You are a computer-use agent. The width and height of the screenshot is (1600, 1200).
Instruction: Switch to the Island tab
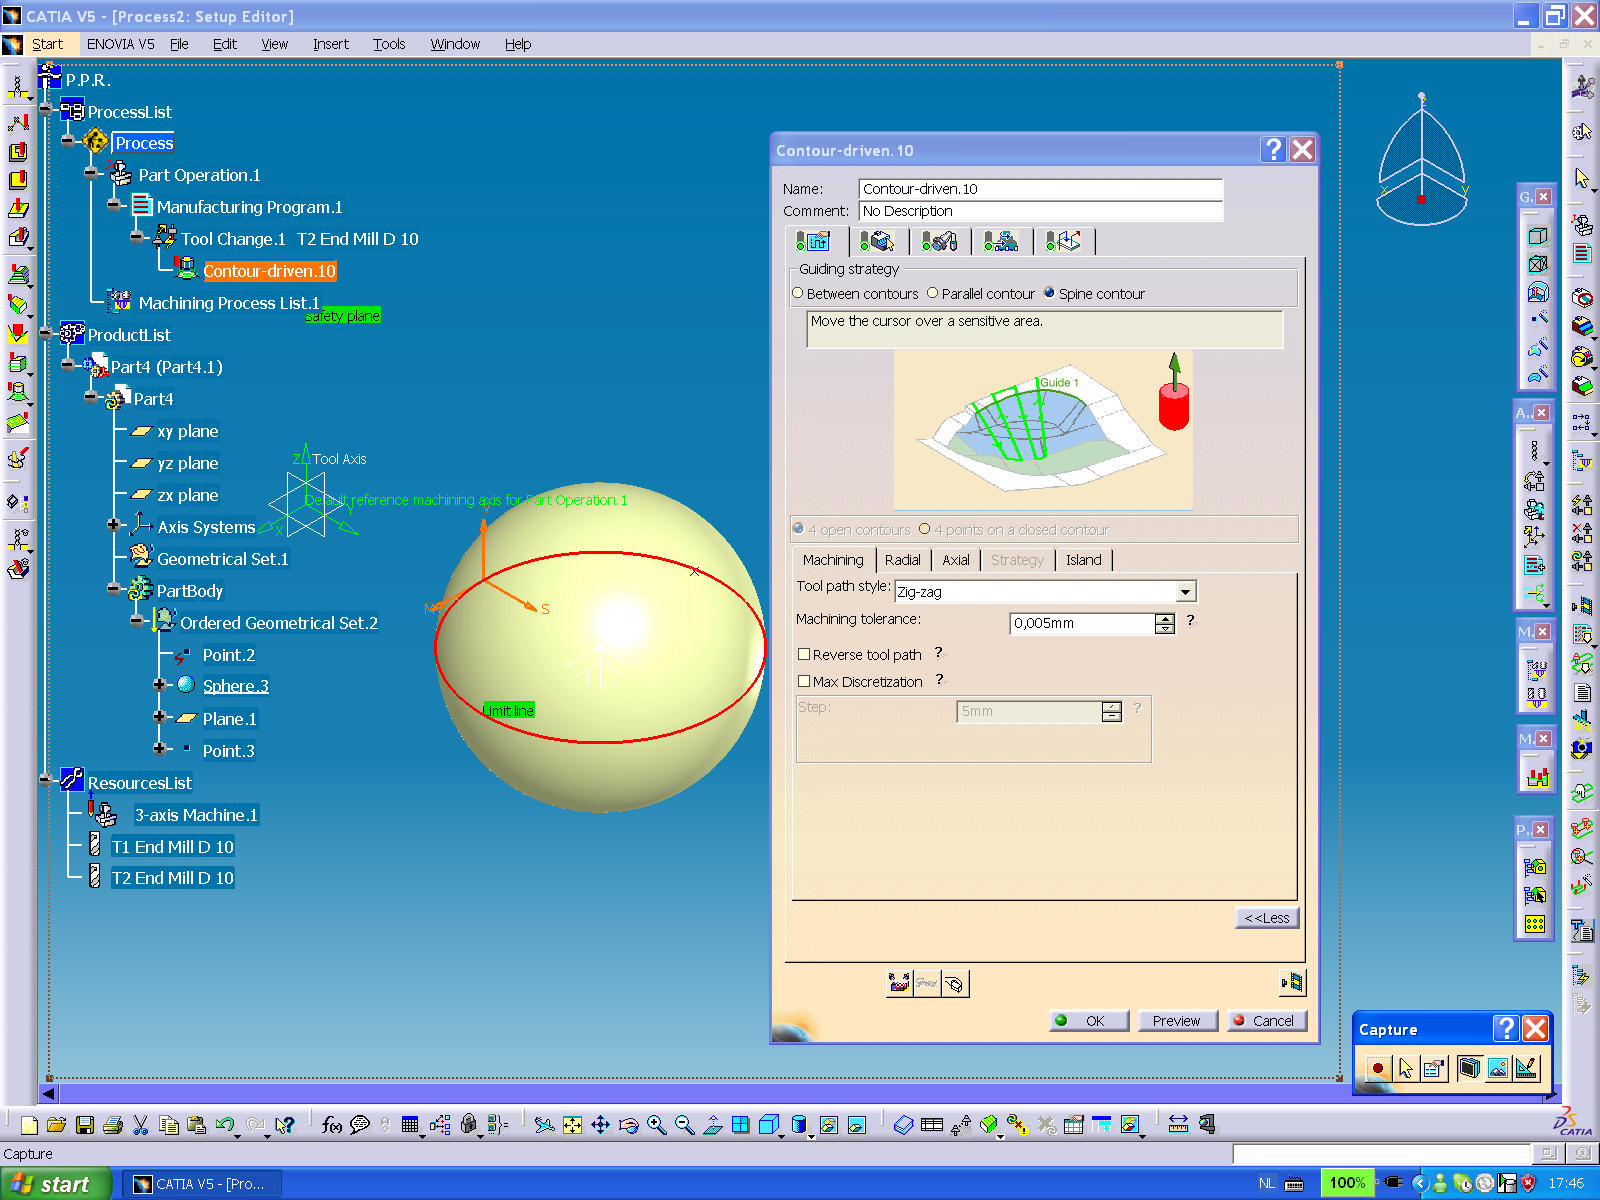[1084, 560]
